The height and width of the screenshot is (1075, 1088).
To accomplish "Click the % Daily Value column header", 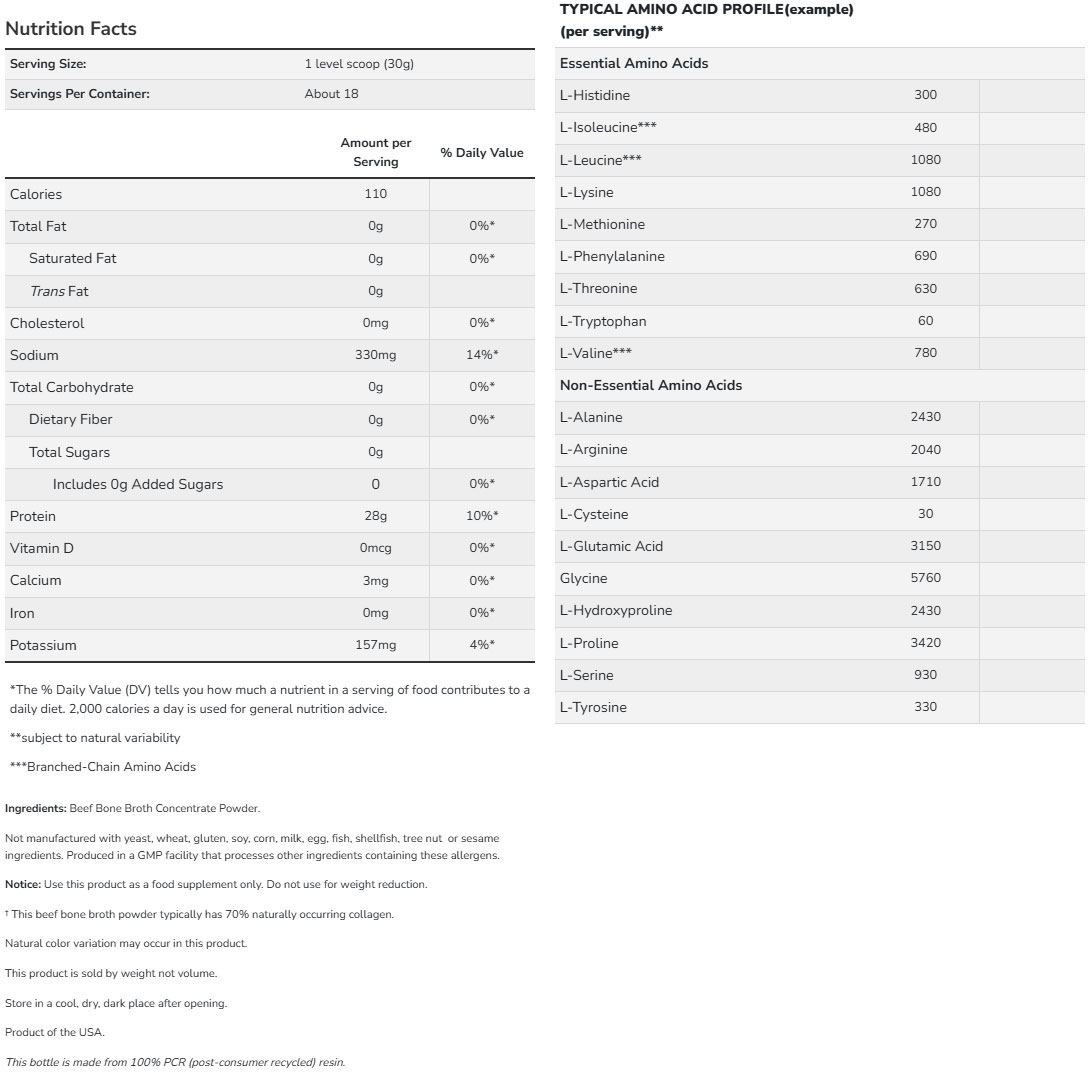I will point(482,153).
